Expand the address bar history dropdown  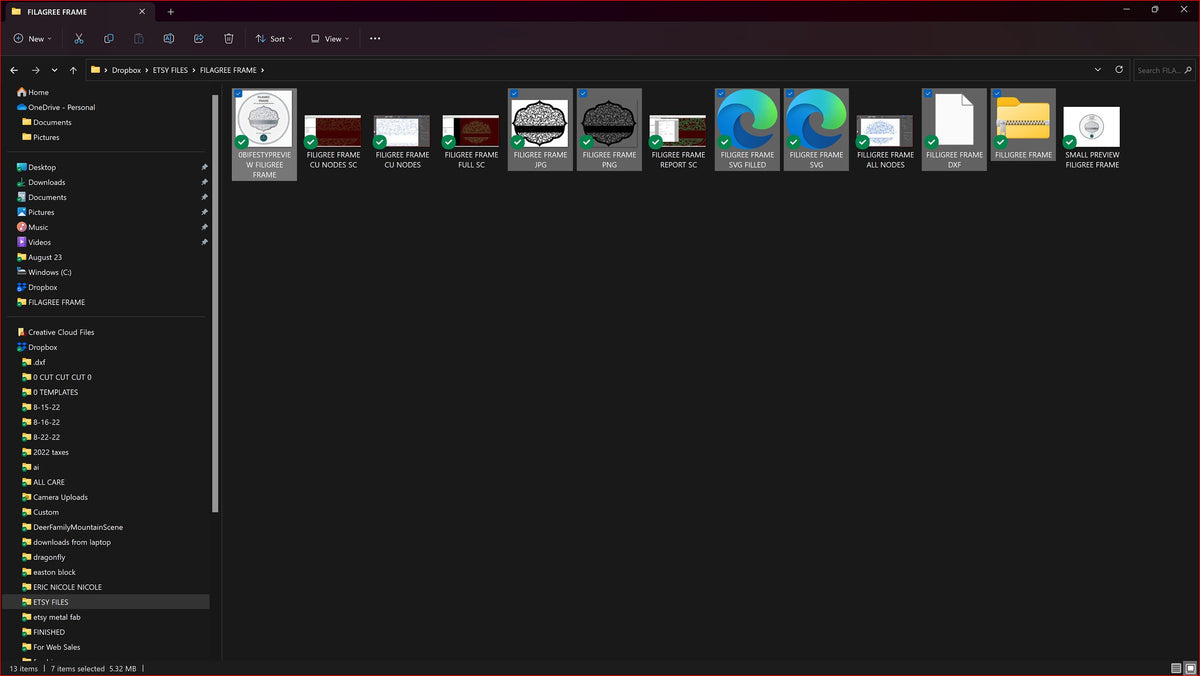(1098, 70)
